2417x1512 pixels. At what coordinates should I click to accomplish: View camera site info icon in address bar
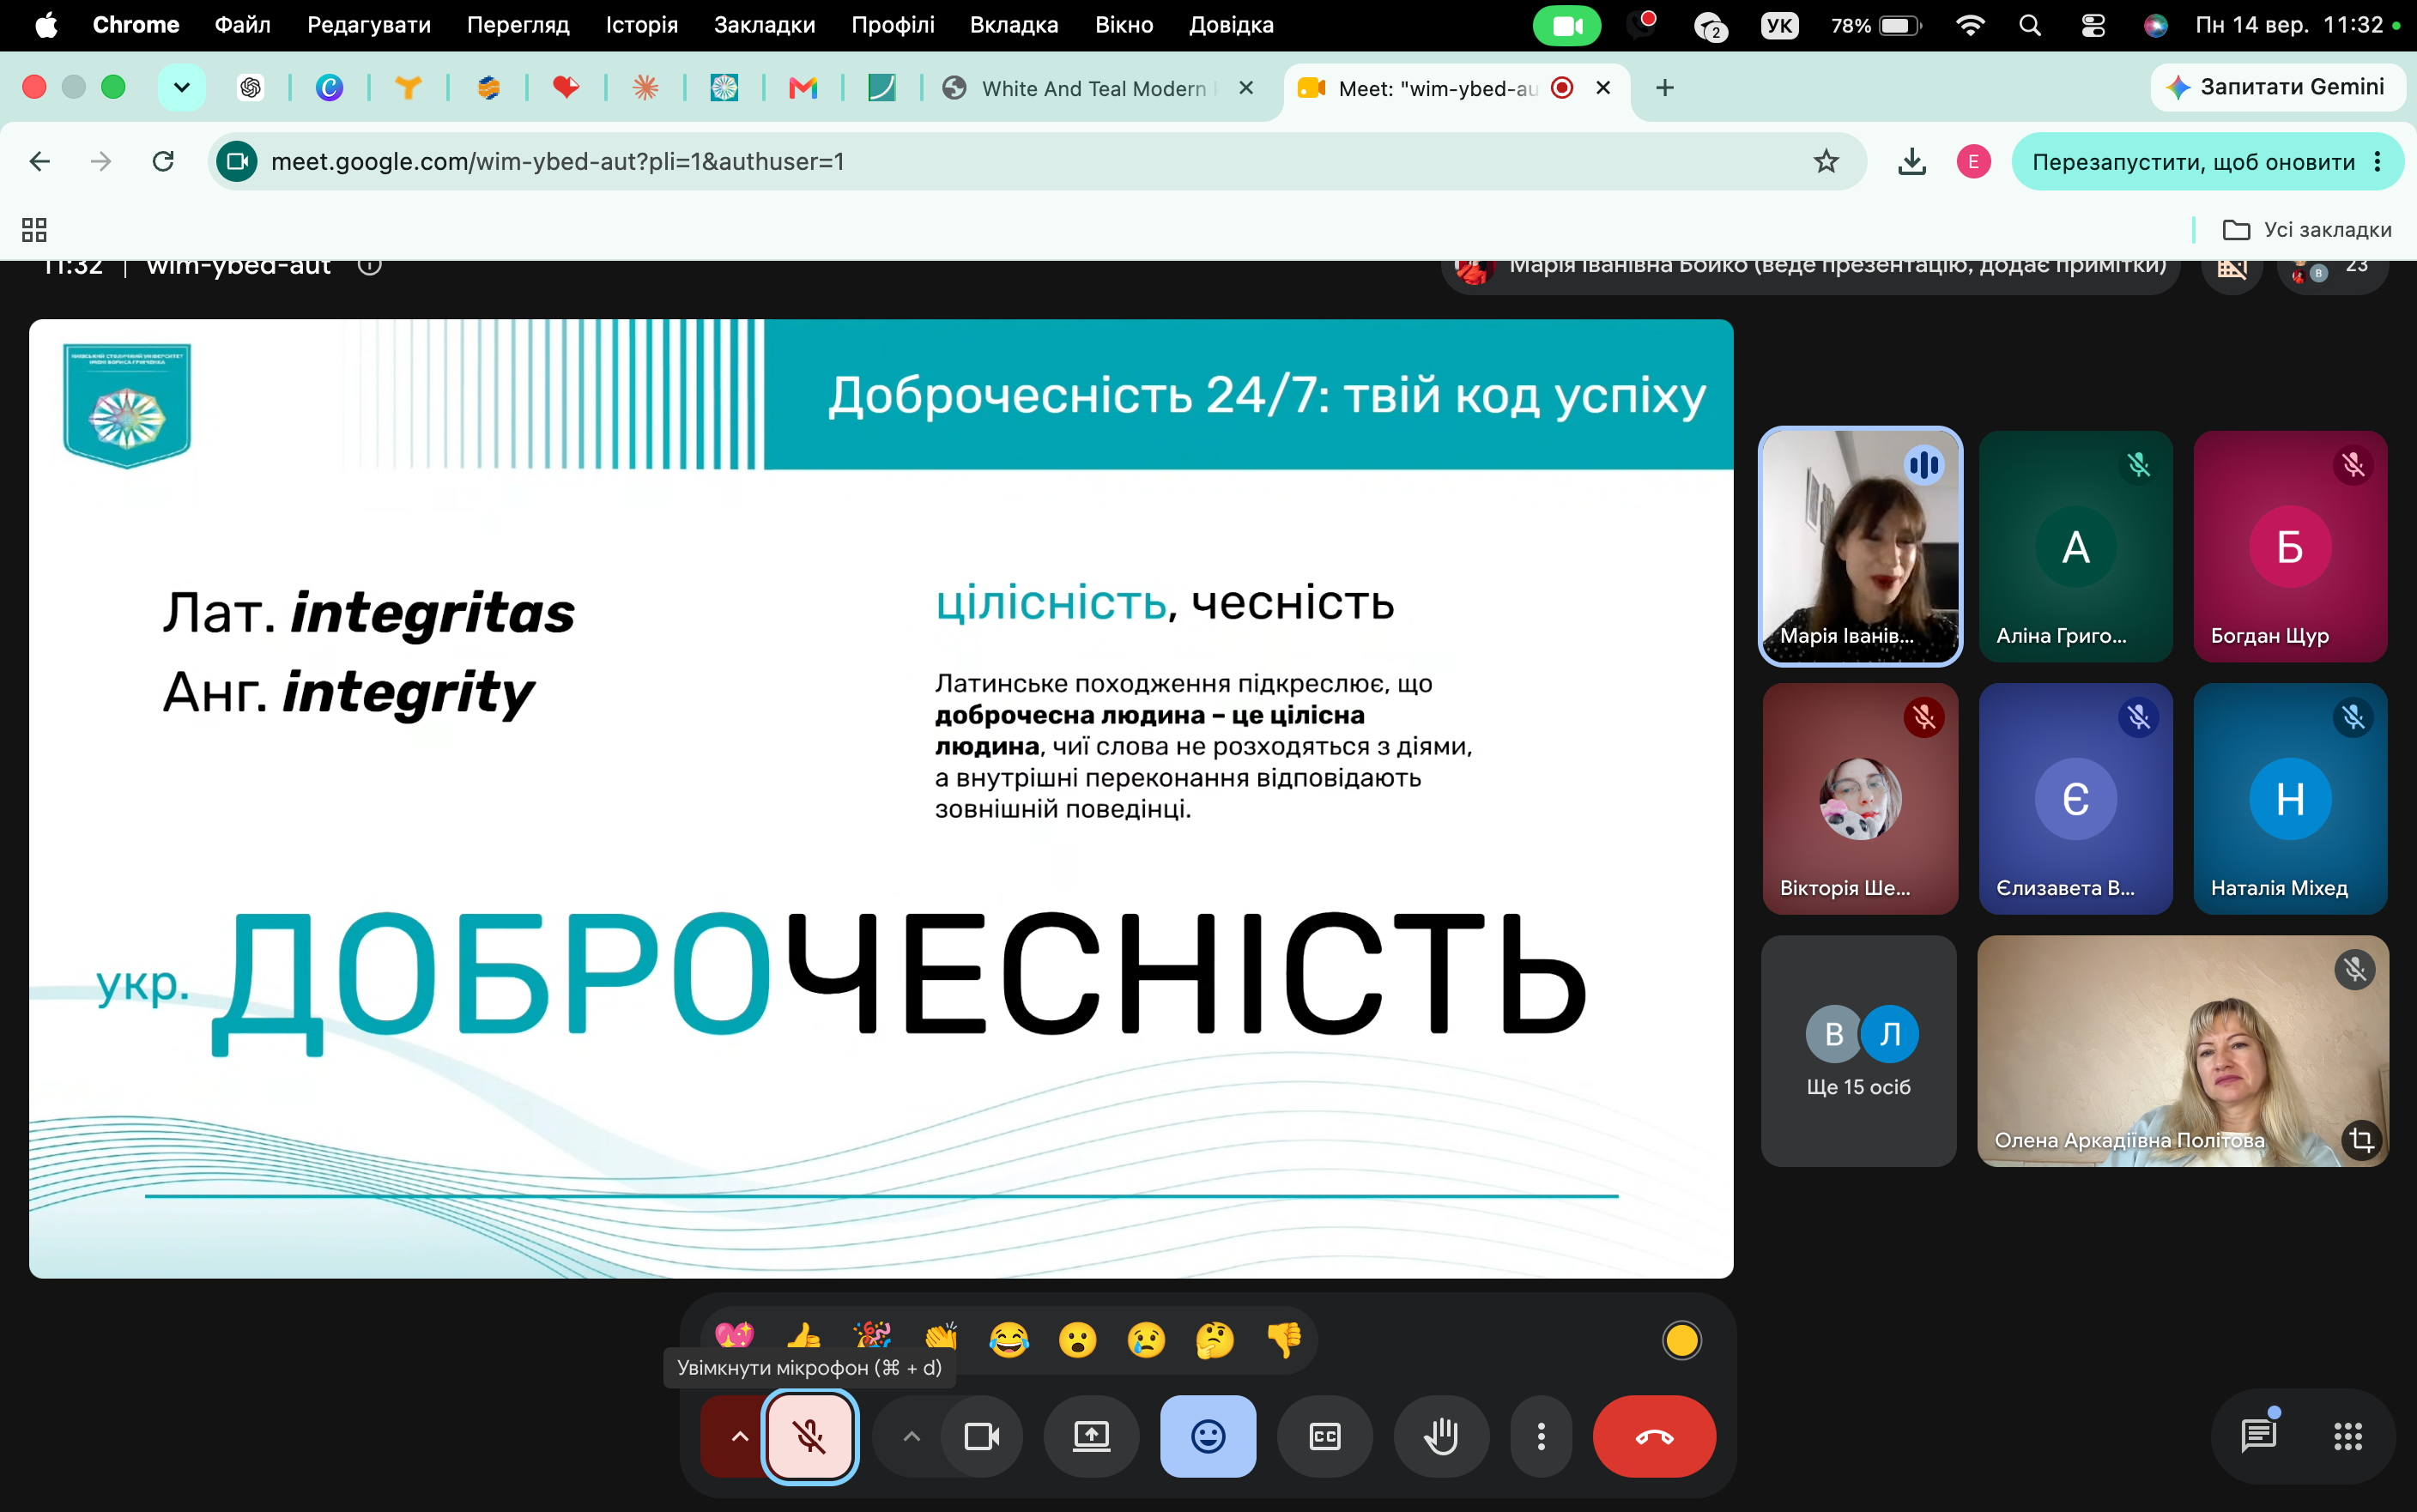(237, 161)
